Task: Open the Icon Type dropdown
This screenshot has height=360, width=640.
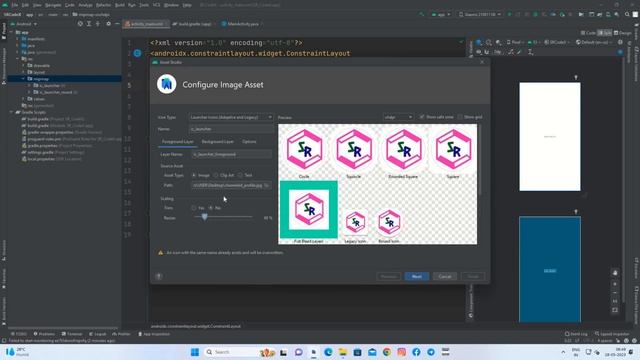Action: pyautogui.click(x=231, y=117)
